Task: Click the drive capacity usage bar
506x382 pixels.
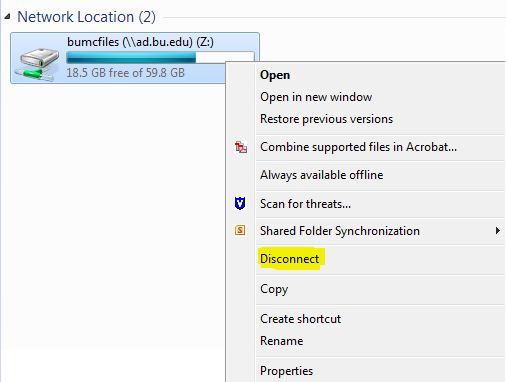Action: tap(160, 57)
